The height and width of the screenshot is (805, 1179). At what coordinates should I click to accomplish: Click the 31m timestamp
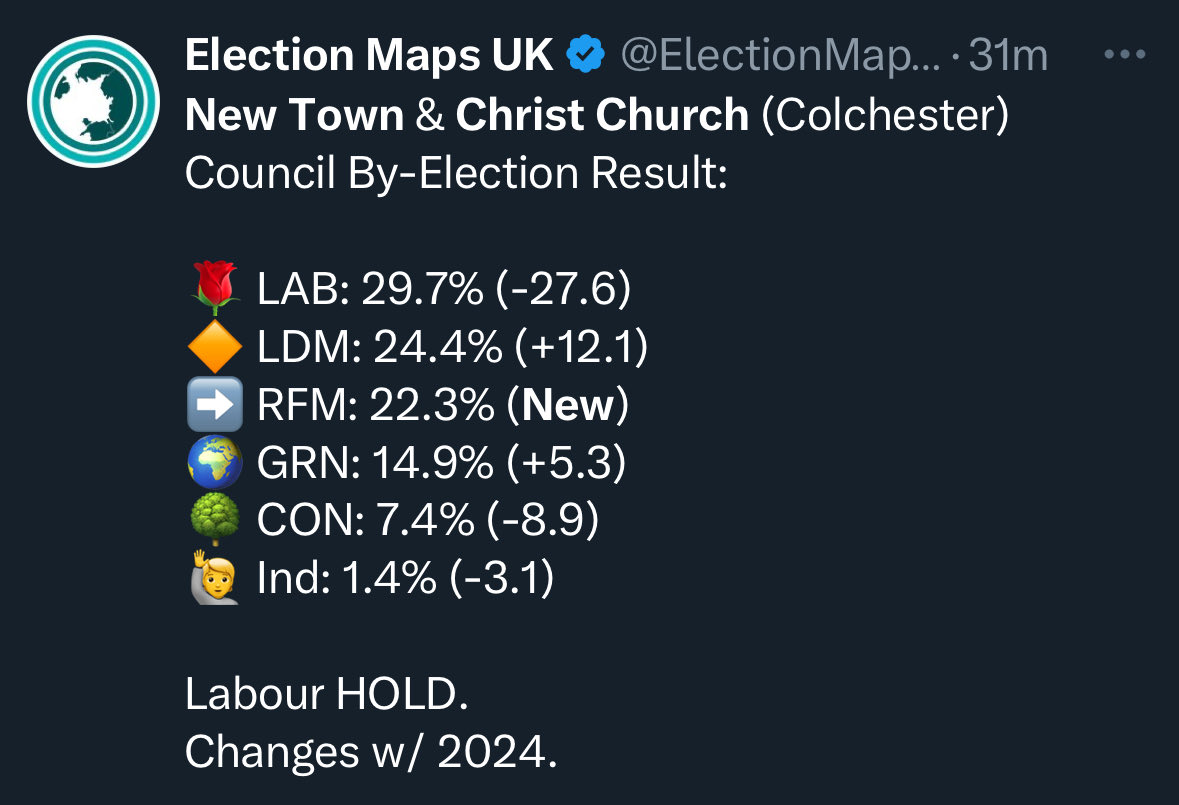click(x=1008, y=56)
